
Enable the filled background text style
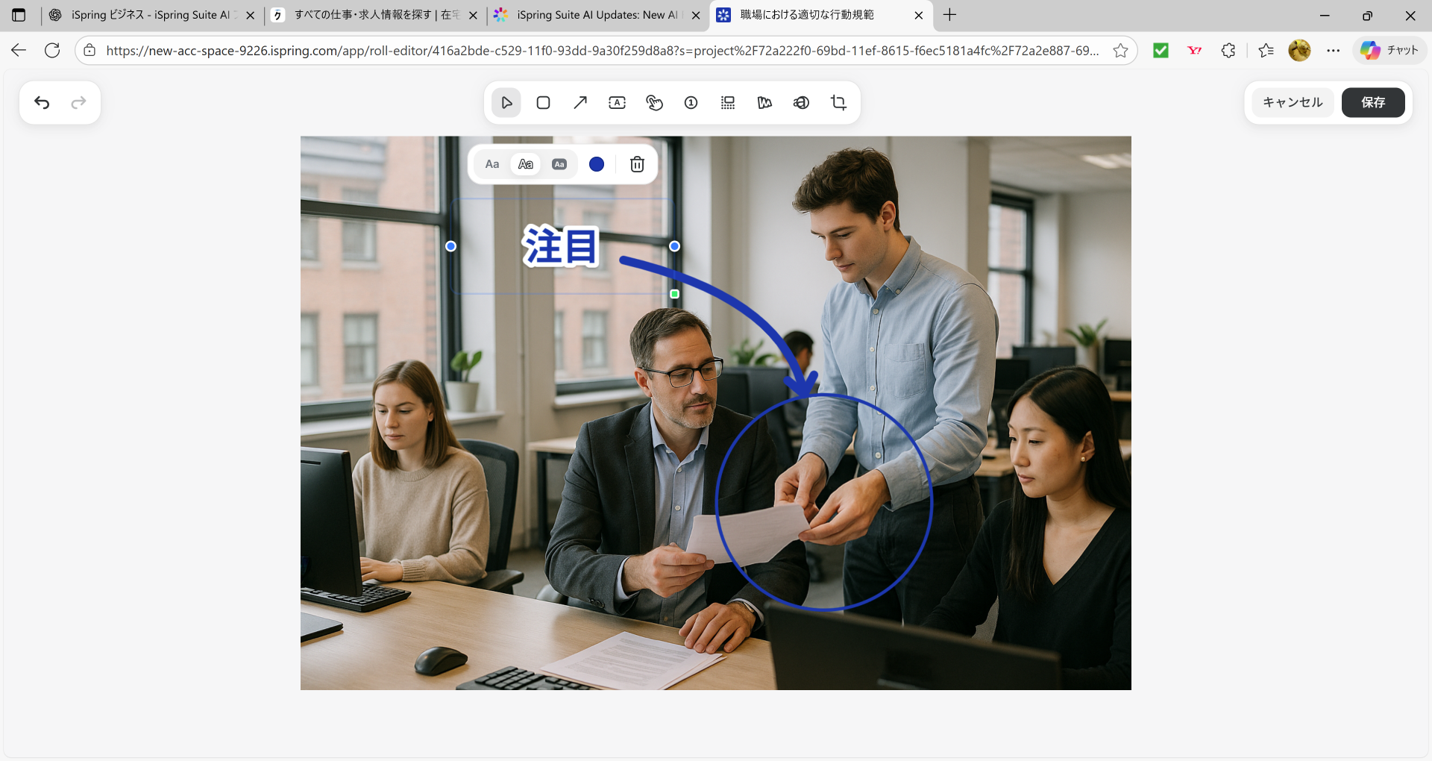pyautogui.click(x=559, y=164)
